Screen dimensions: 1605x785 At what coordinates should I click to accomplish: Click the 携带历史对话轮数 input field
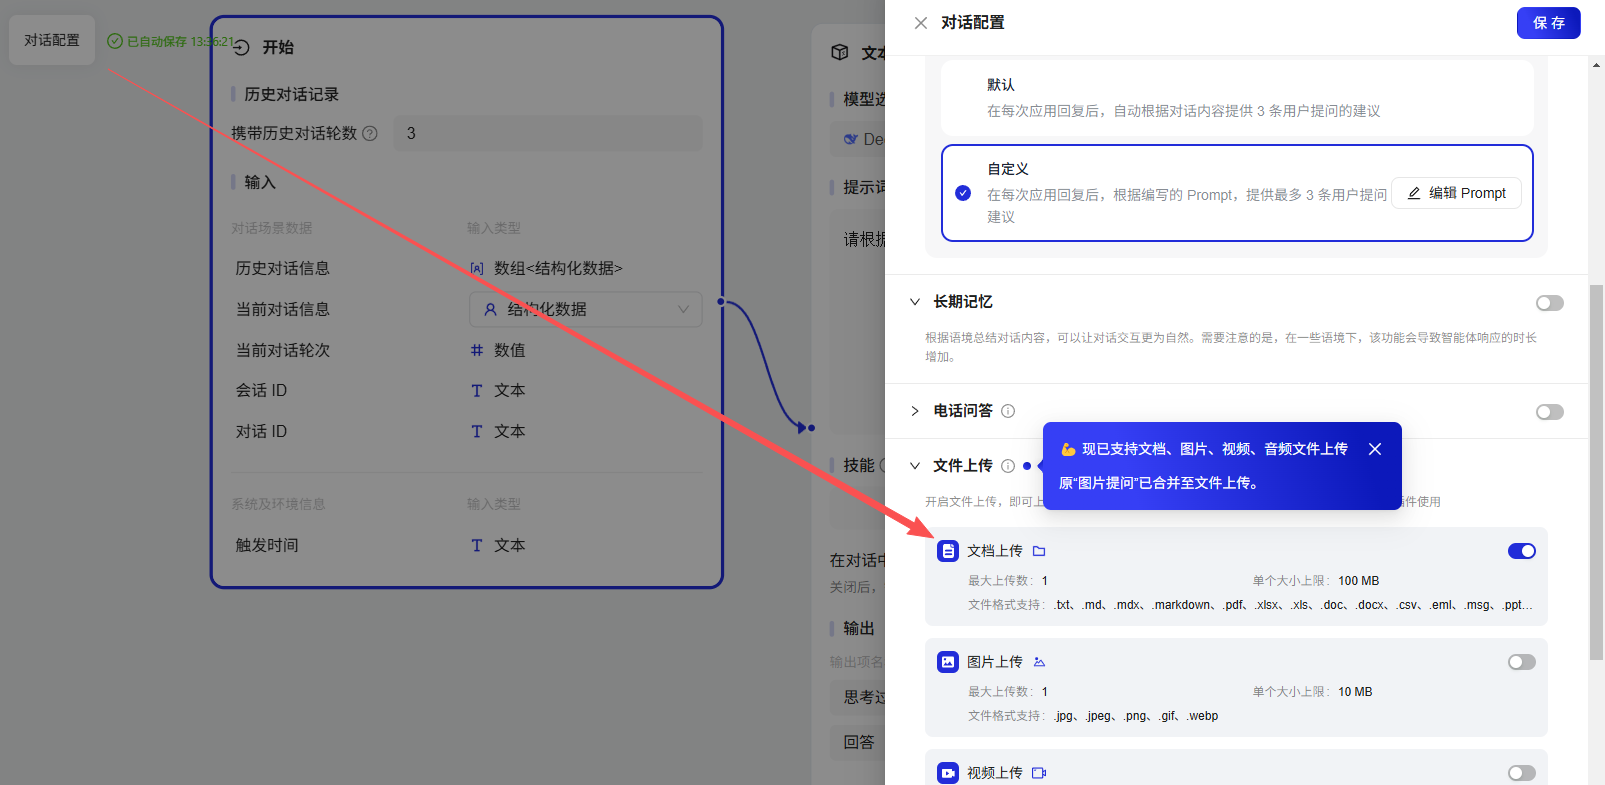point(548,133)
